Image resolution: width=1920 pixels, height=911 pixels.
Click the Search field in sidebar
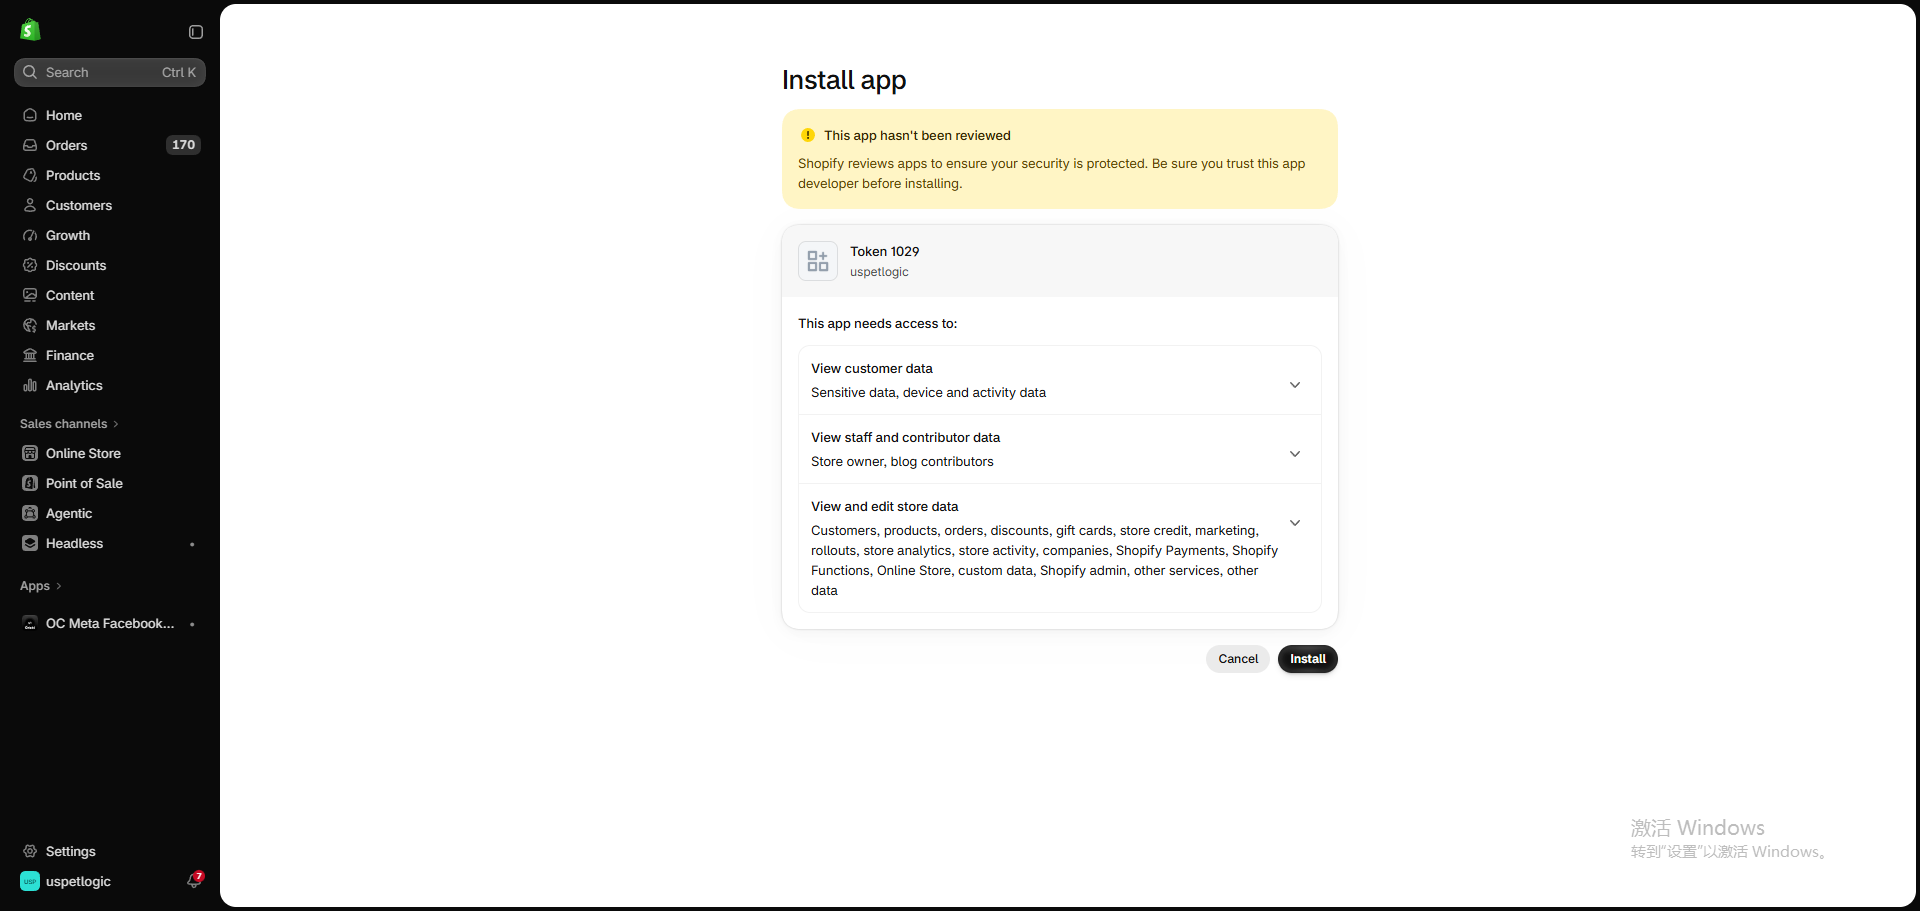pyautogui.click(x=110, y=72)
